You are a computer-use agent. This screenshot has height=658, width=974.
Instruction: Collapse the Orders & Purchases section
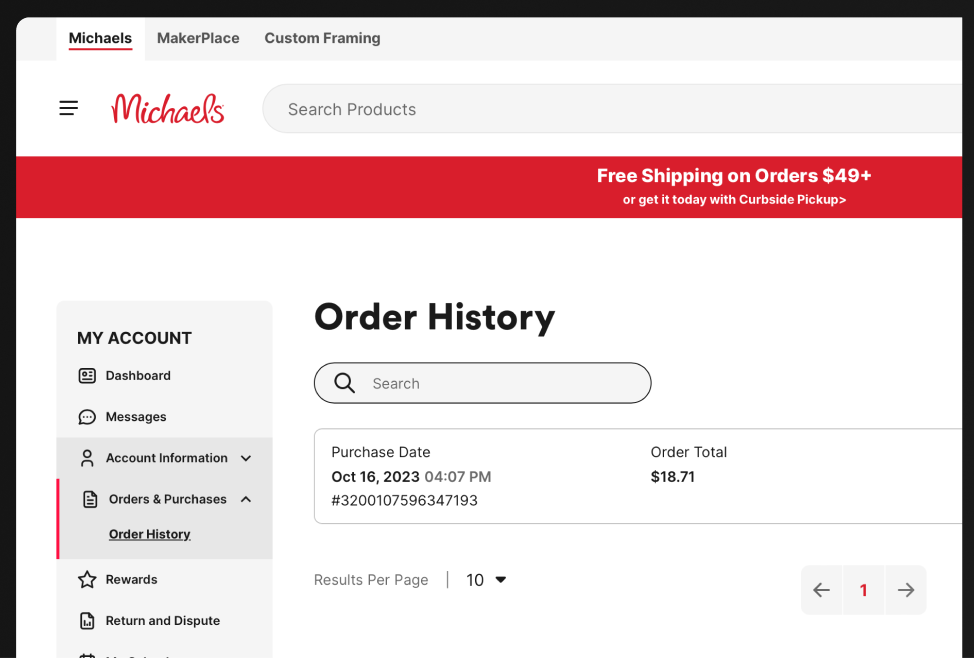point(246,499)
